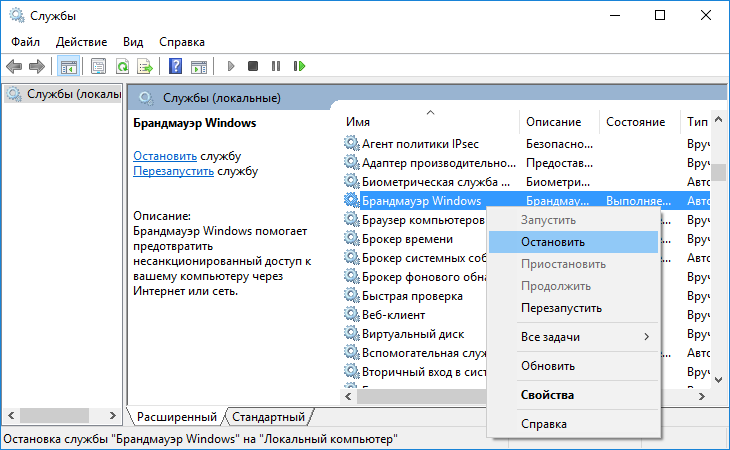Viewport: 730px width, 450px height.
Task: Choose Справка in the context menu
Action: click(x=573, y=424)
